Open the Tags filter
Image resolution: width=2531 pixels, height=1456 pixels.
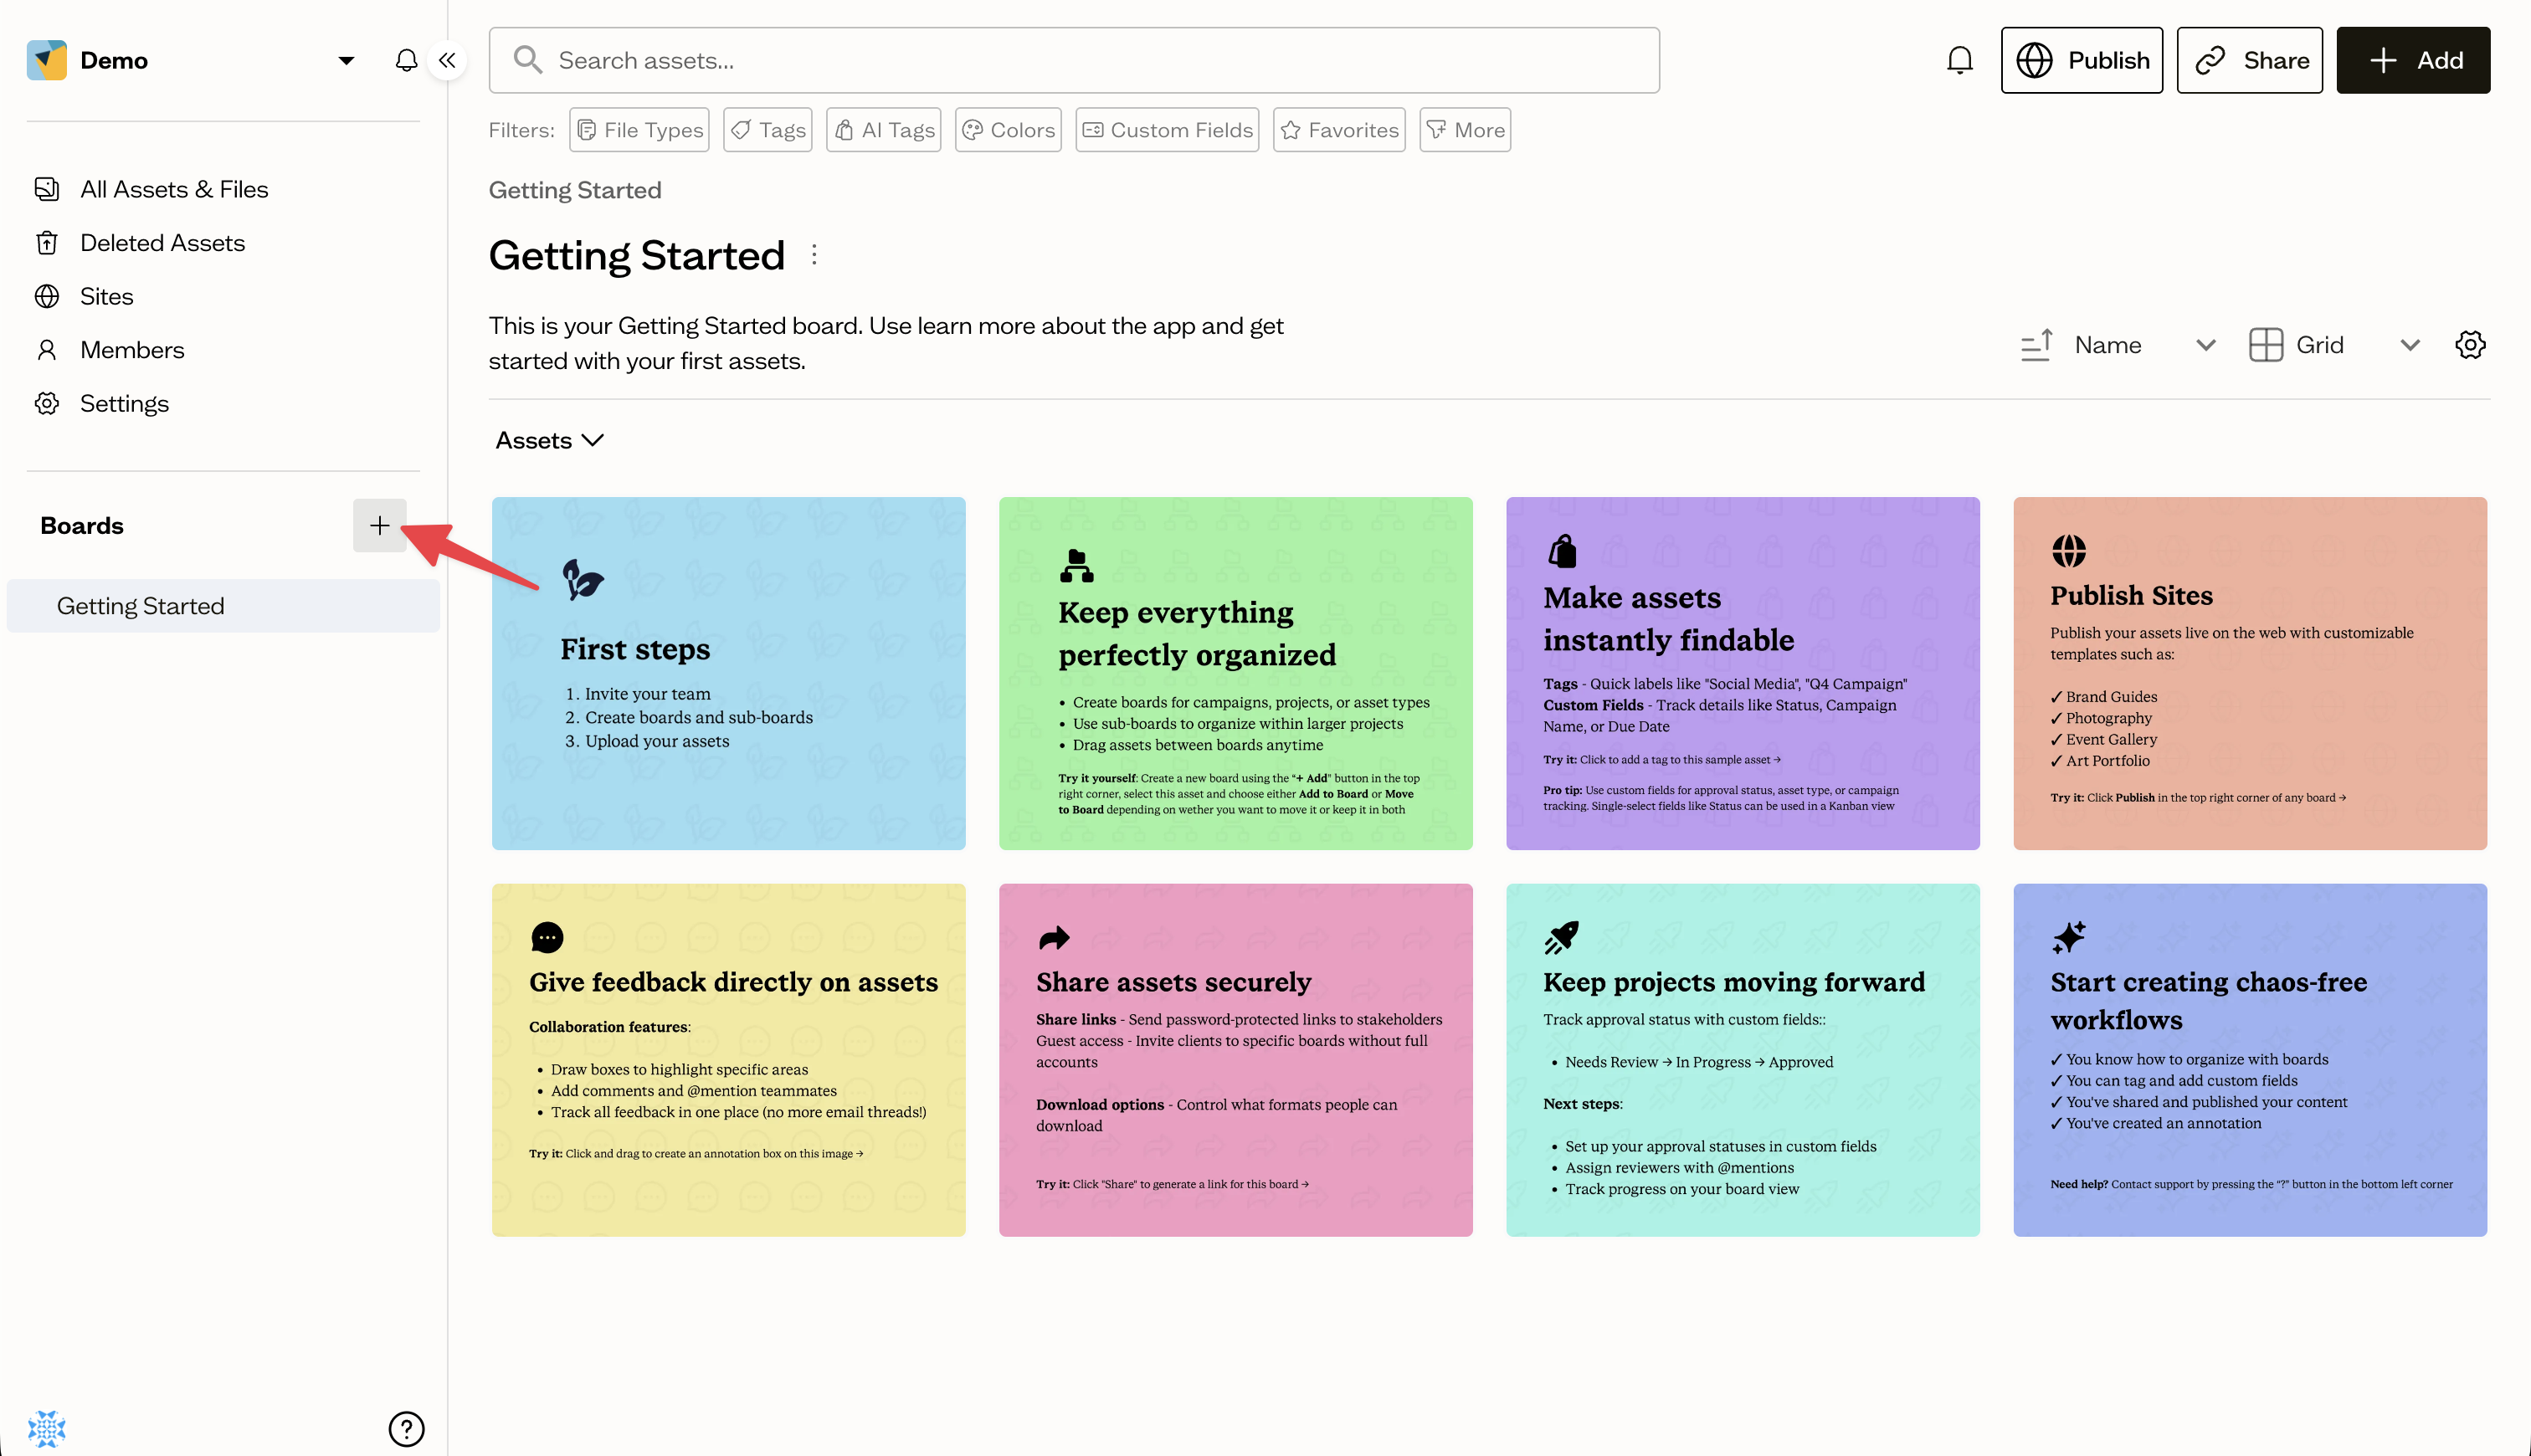767,130
